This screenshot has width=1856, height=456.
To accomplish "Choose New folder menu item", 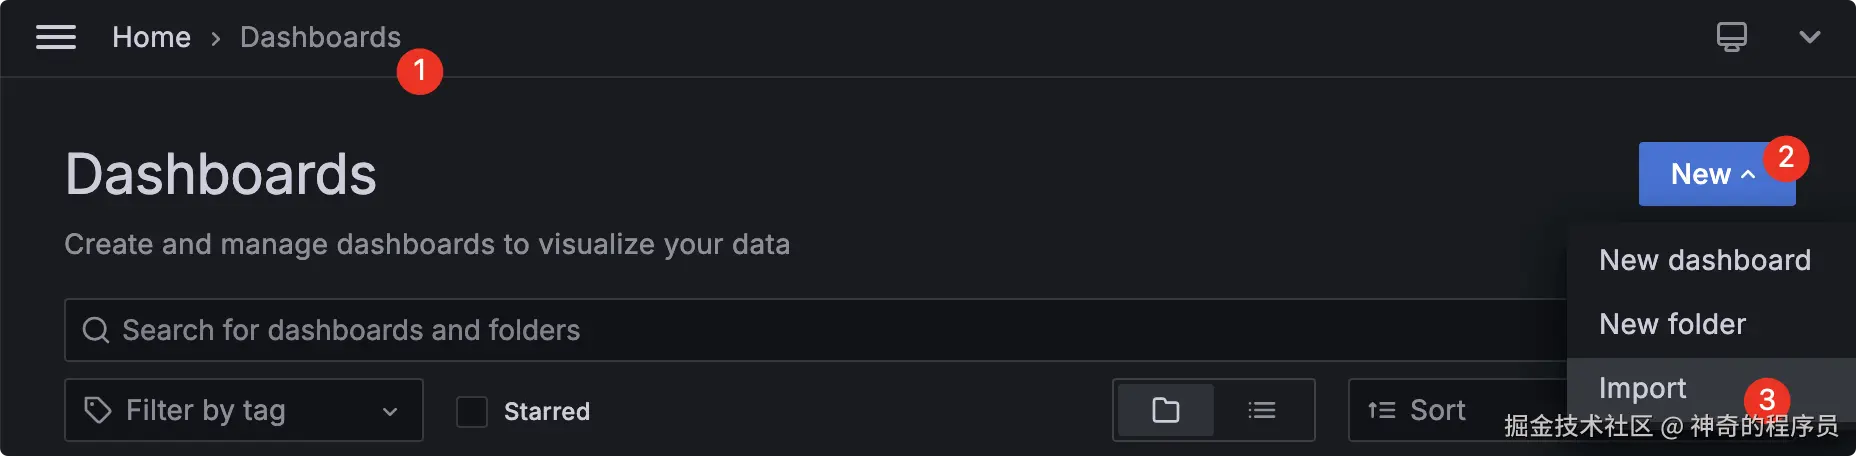I will [1672, 324].
